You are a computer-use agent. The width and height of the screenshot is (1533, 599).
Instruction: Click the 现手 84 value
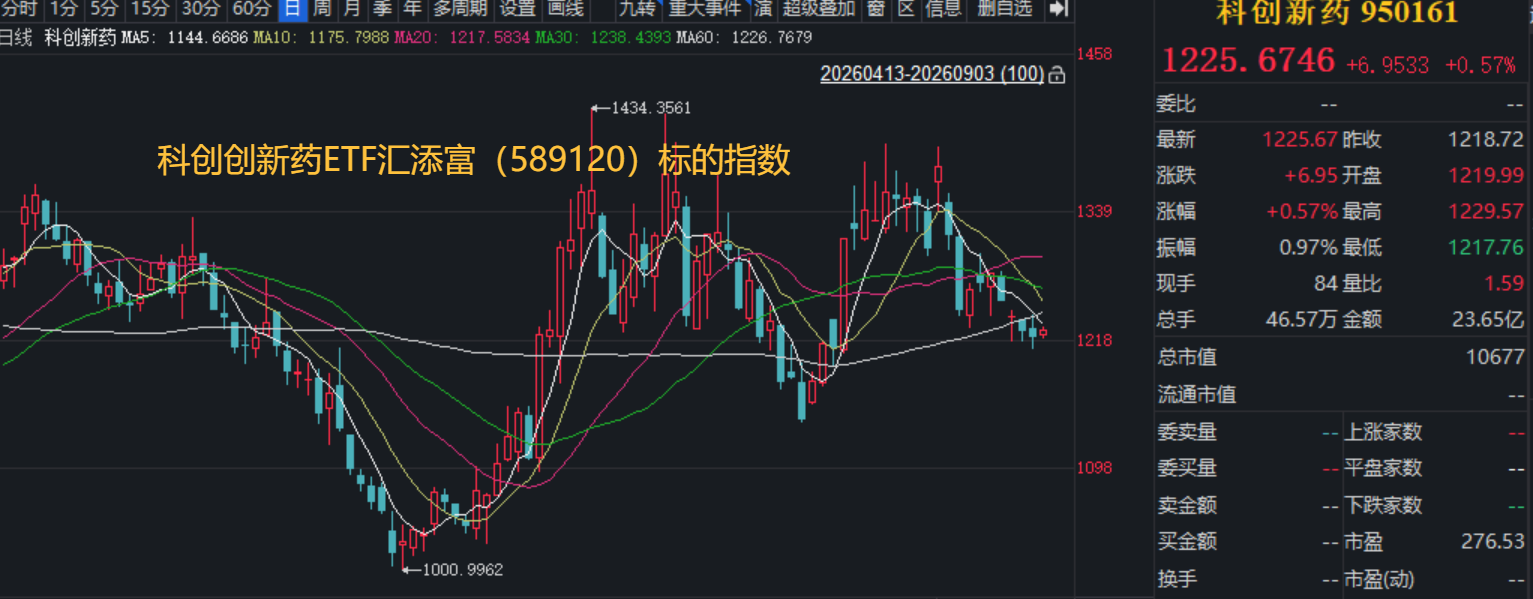pyautogui.click(x=1326, y=284)
